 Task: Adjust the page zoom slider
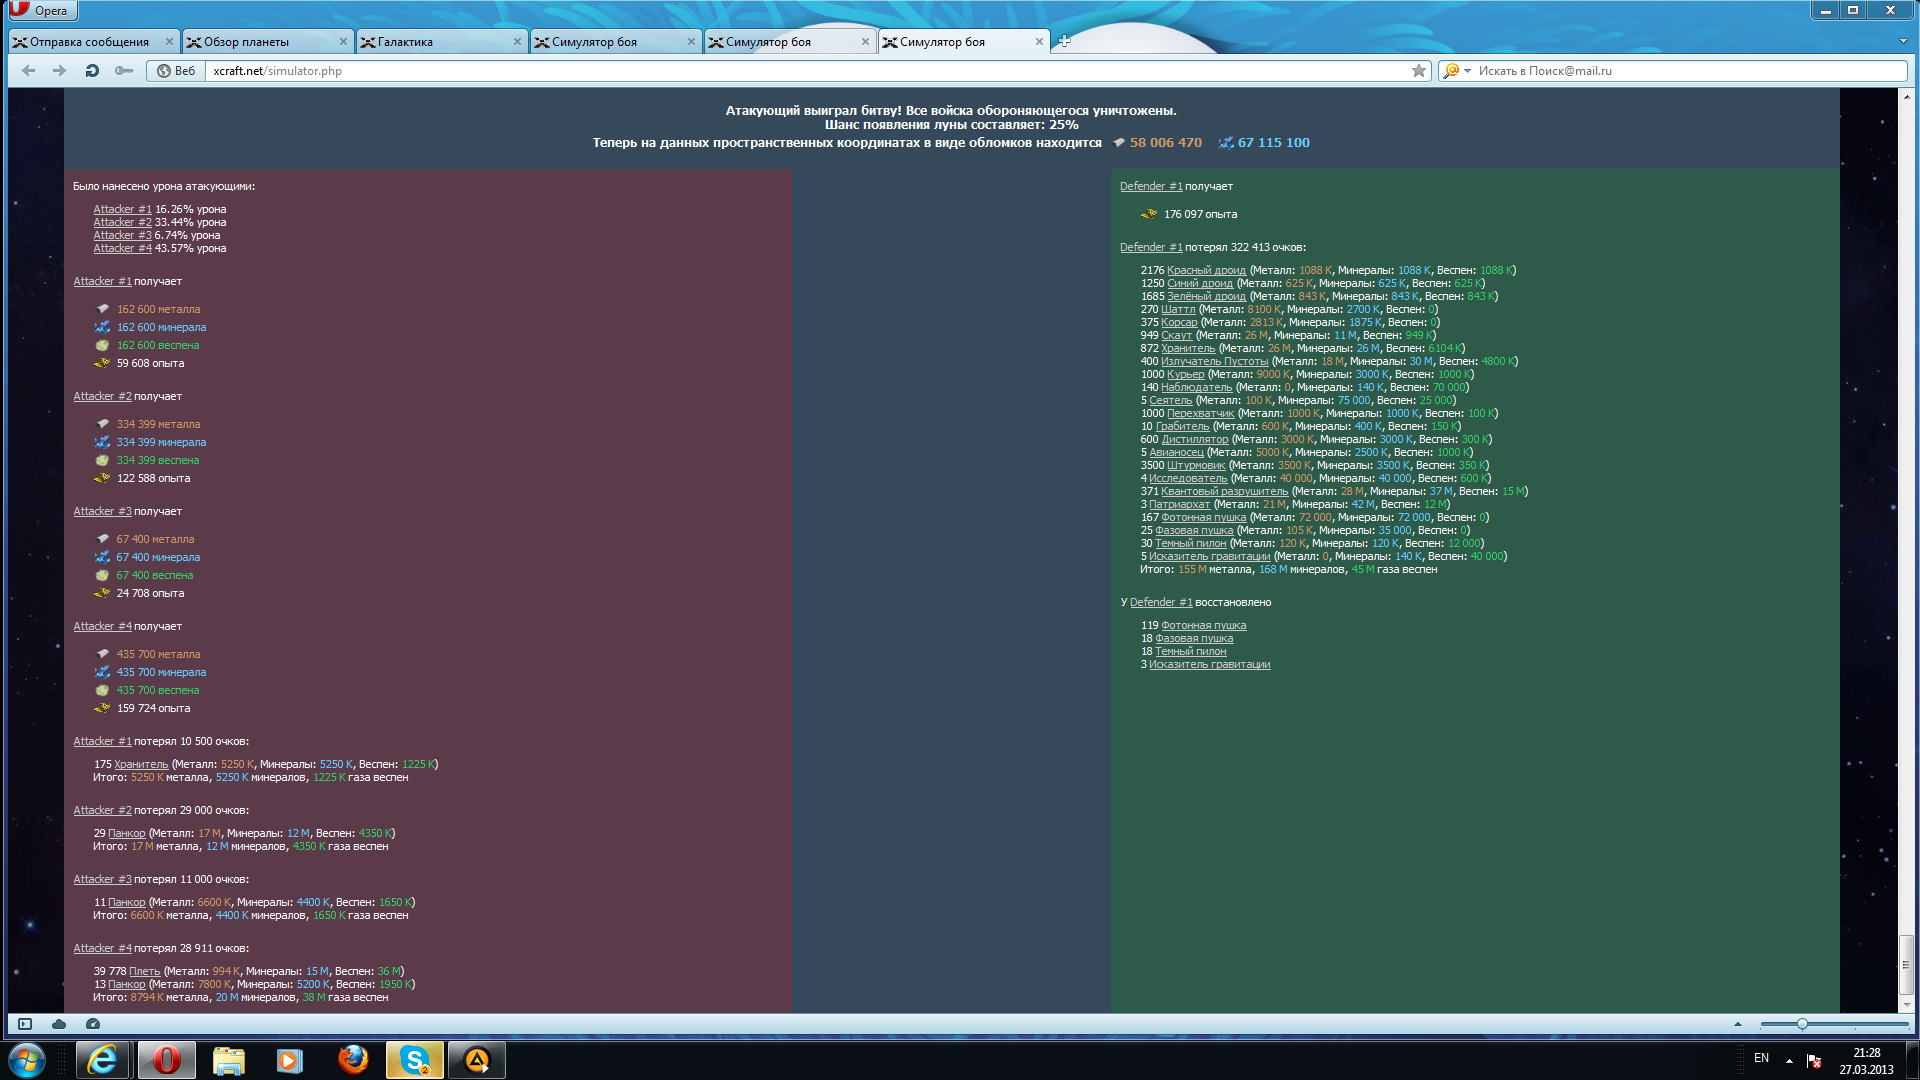click(x=1801, y=1024)
